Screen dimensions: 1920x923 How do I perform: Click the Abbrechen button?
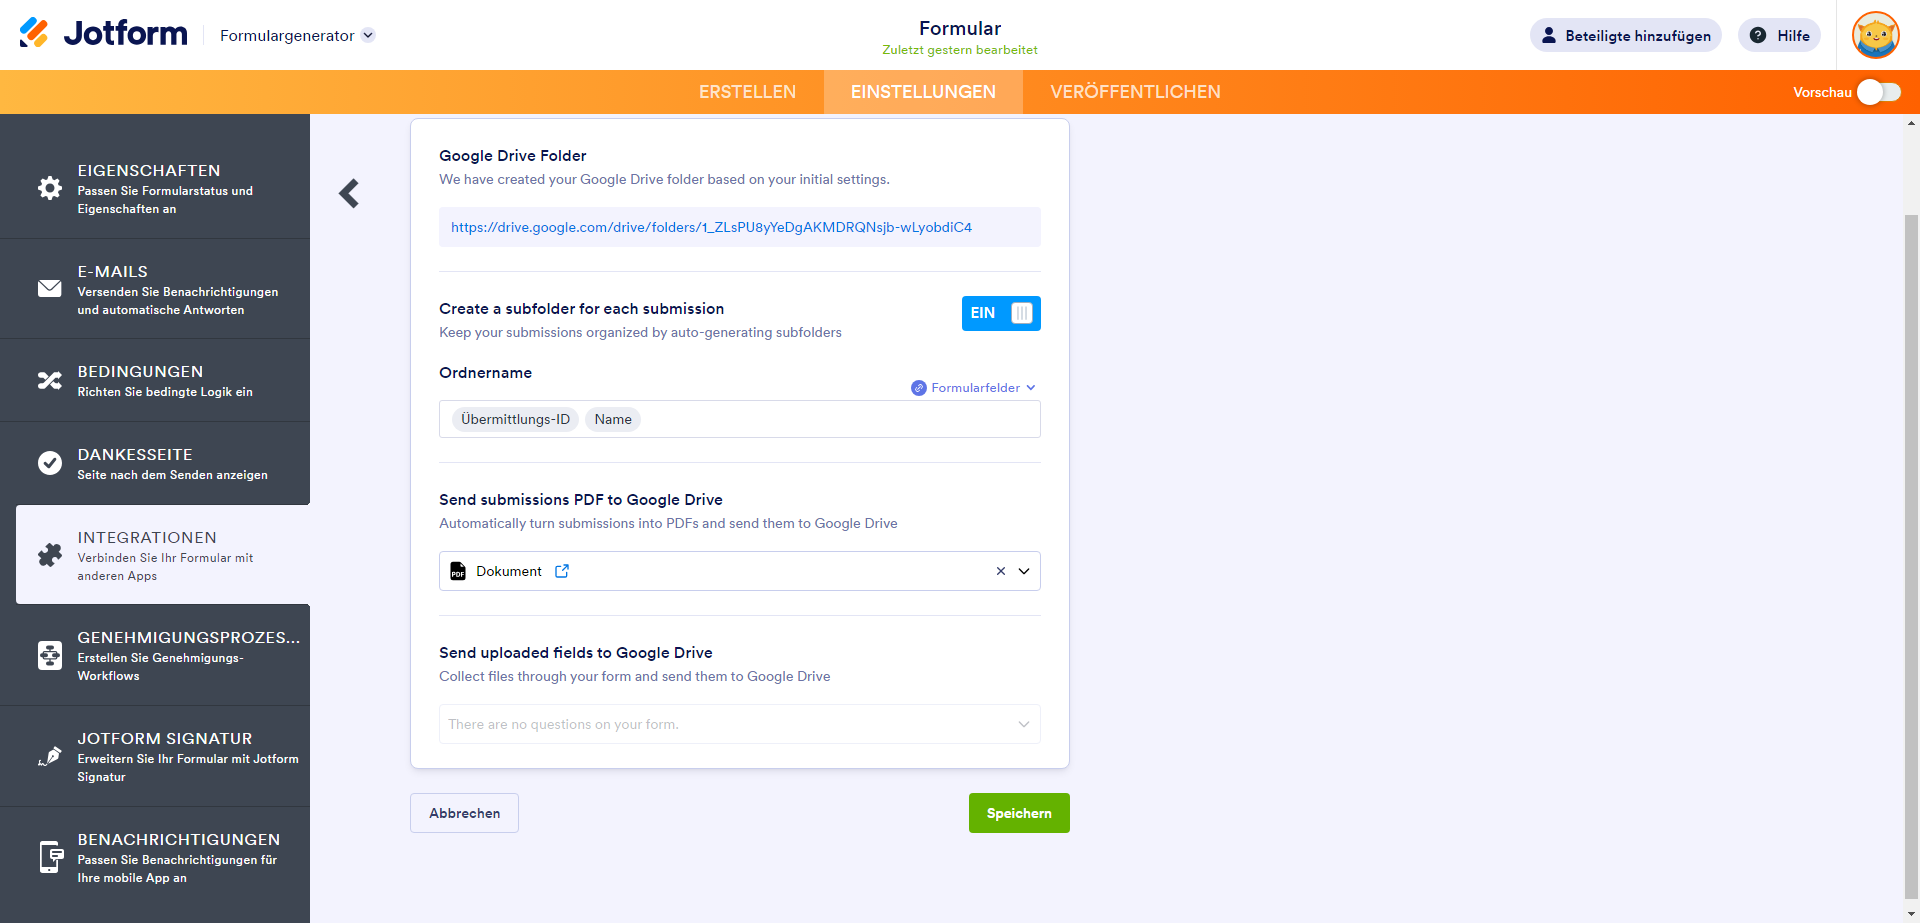coord(464,813)
